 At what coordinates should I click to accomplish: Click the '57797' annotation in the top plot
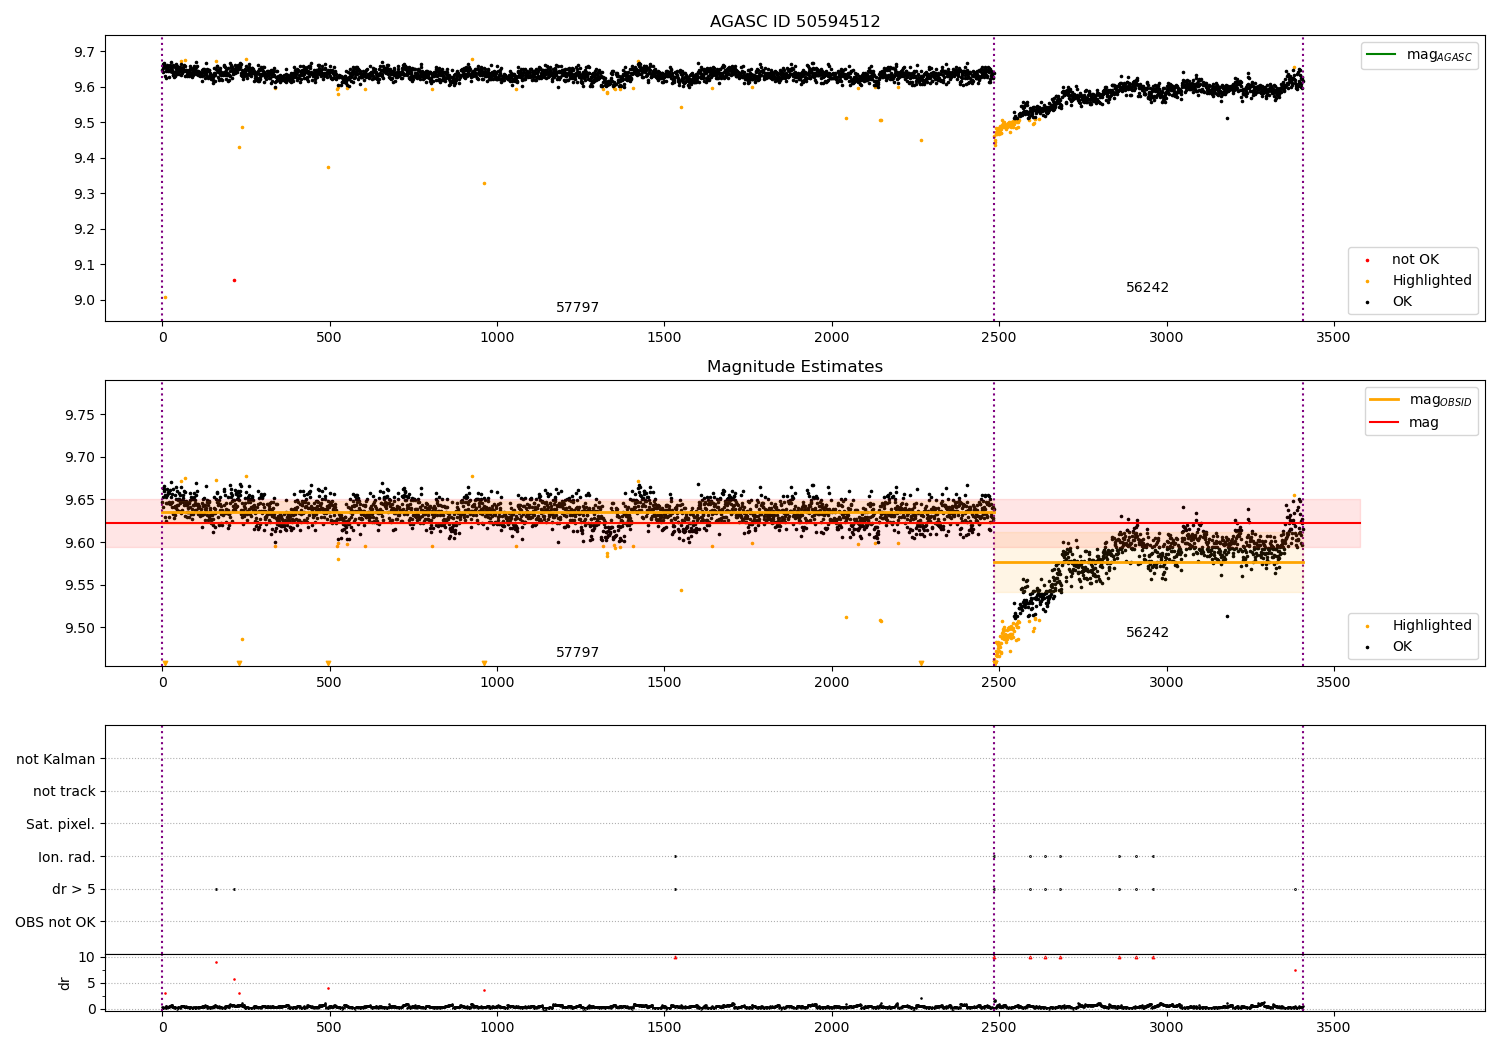pos(578,308)
